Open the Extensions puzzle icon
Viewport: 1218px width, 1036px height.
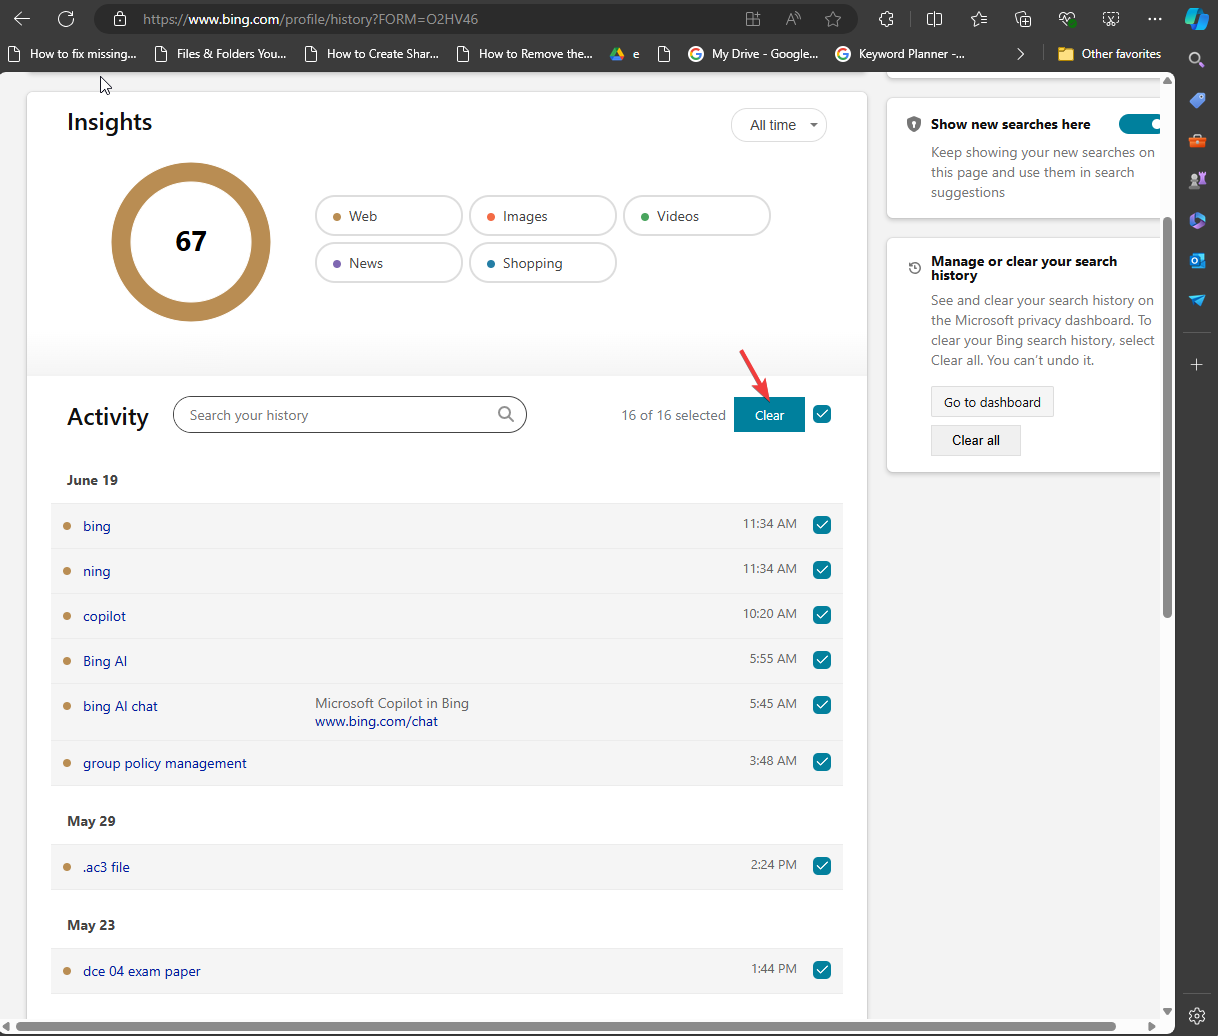(886, 19)
